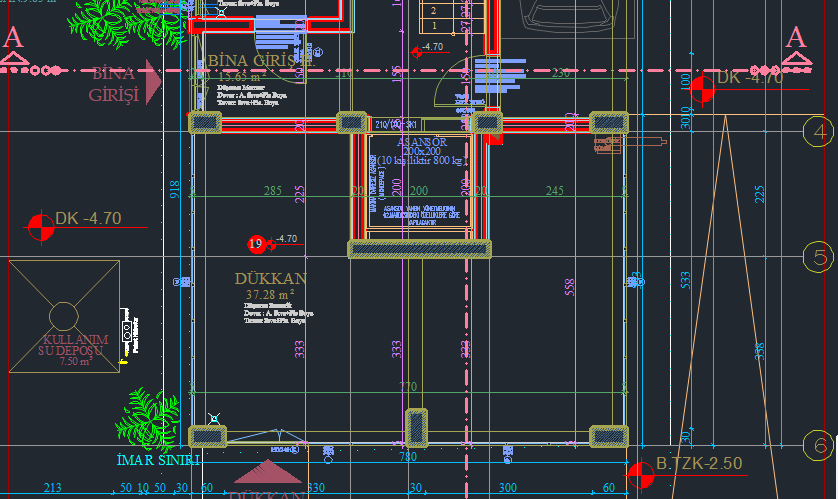Click the hatched column at bottom-right shop corner
The height and width of the screenshot is (499, 838).
(608, 436)
